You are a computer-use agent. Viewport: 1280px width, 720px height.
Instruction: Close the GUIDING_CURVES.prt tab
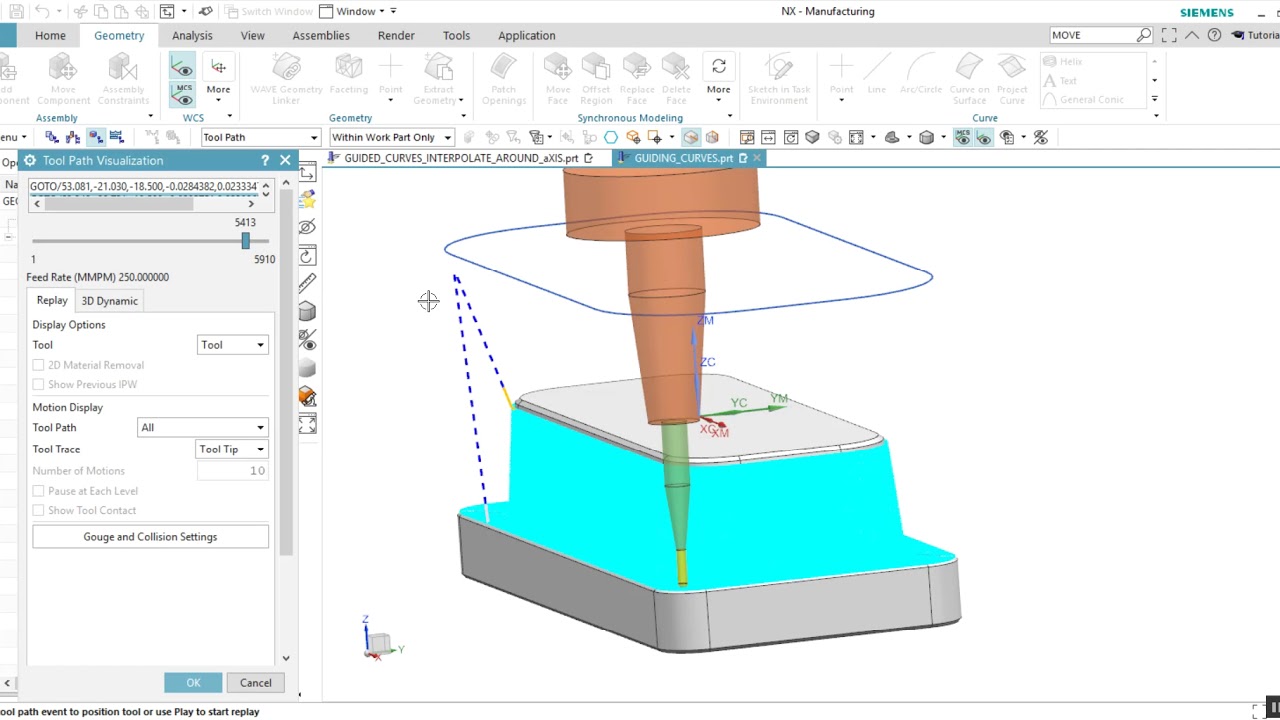pyautogui.click(x=757, y=158)
